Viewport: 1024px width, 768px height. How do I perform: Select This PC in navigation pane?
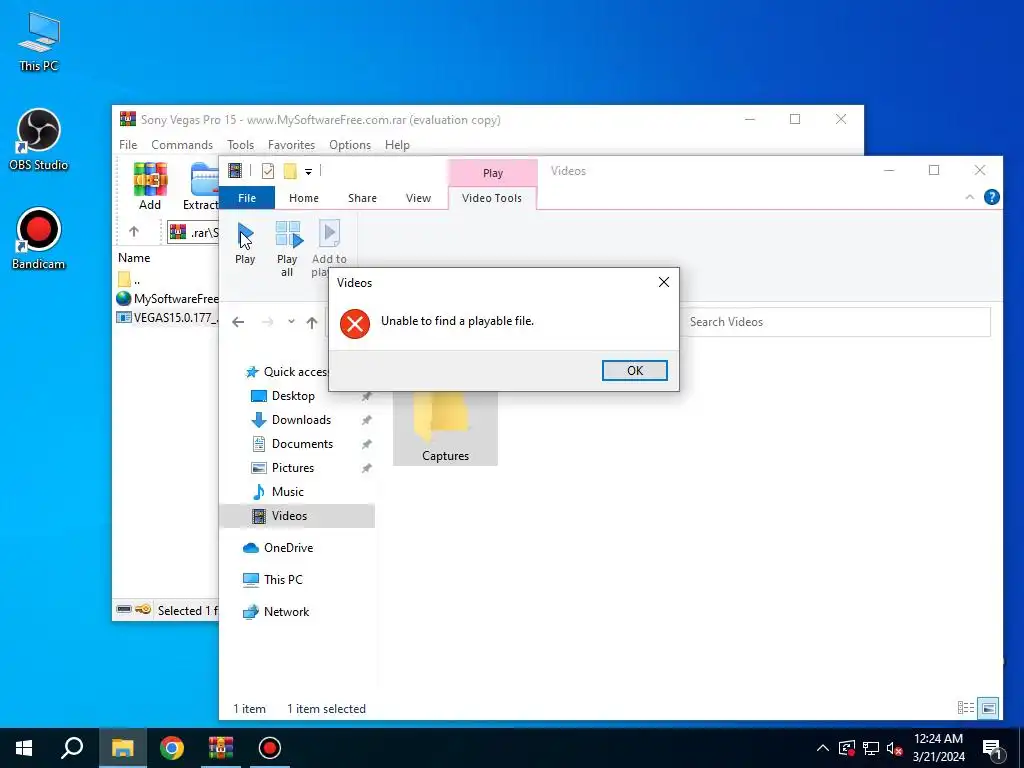(283, 580)
